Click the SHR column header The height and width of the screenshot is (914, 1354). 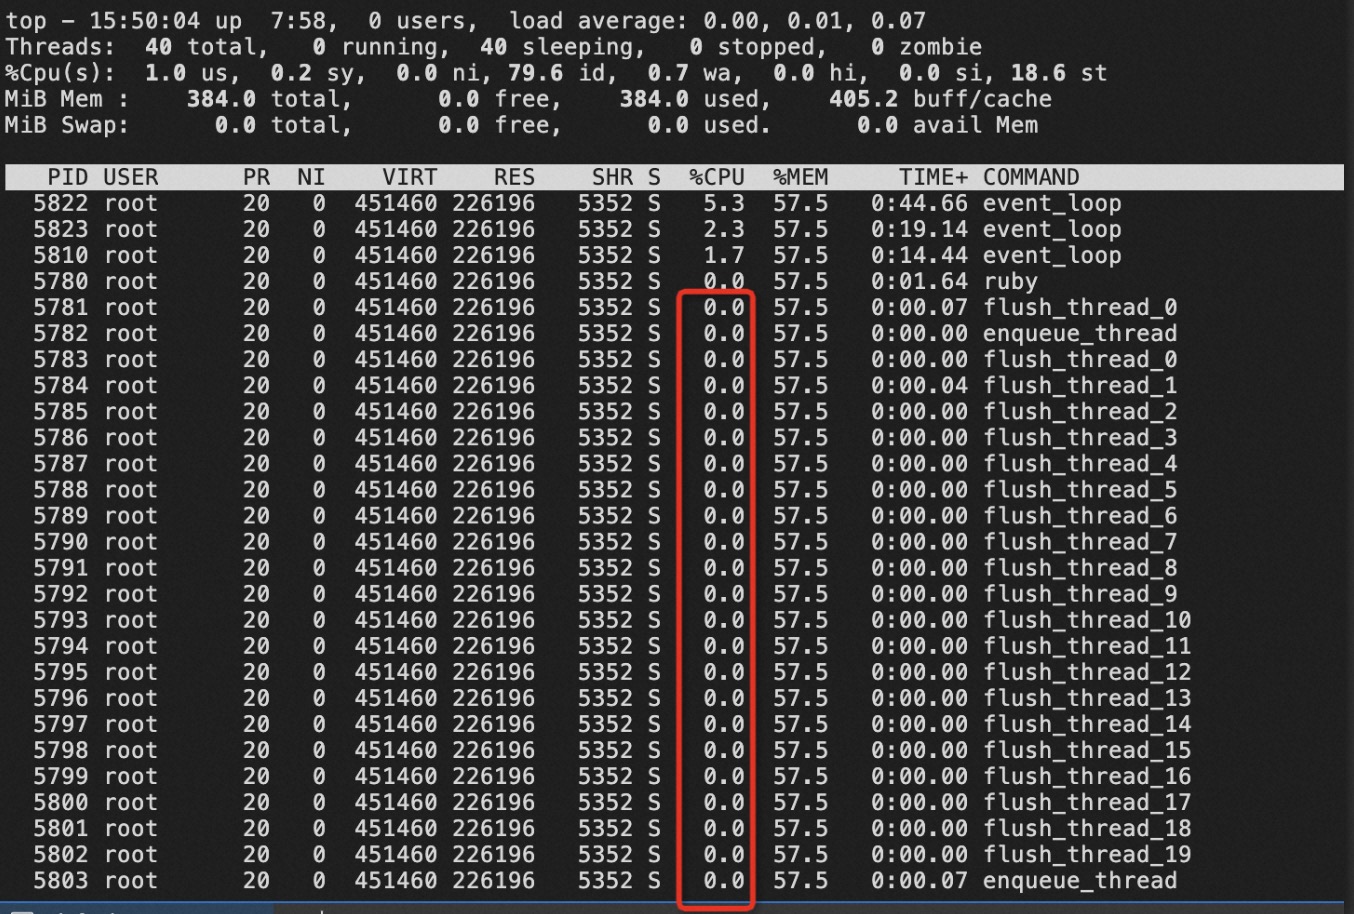point(612,177)
